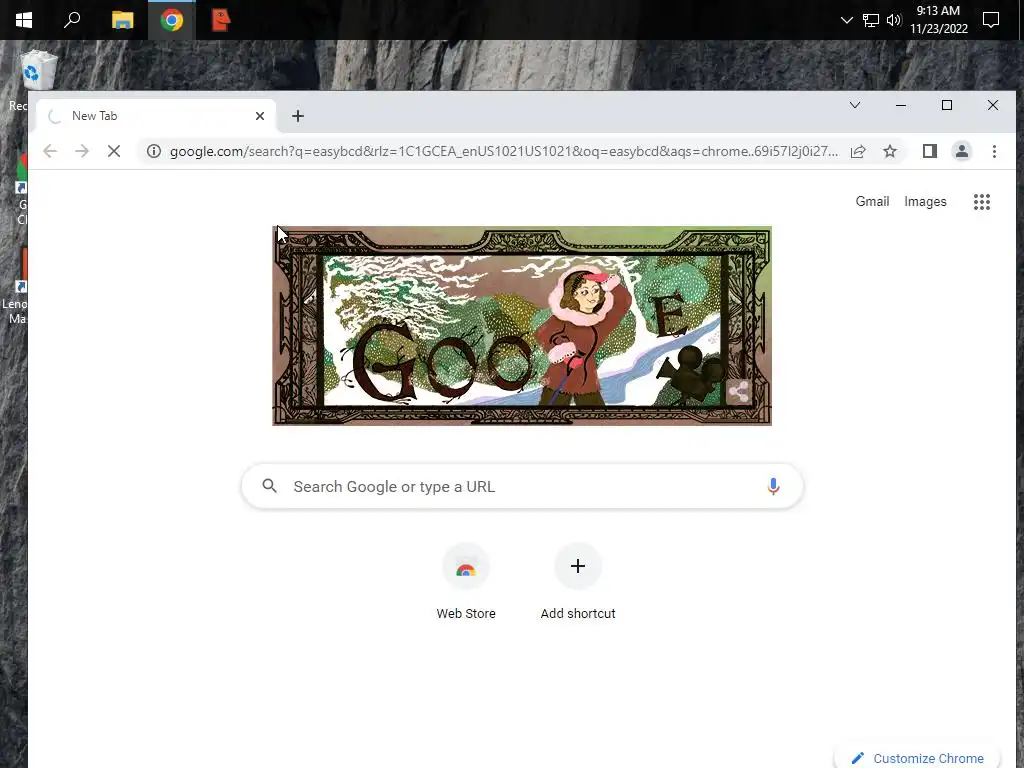Open the Chrome three-dot menu
Viewport: 1024px width, 768px height.
(x=994, y=152)
